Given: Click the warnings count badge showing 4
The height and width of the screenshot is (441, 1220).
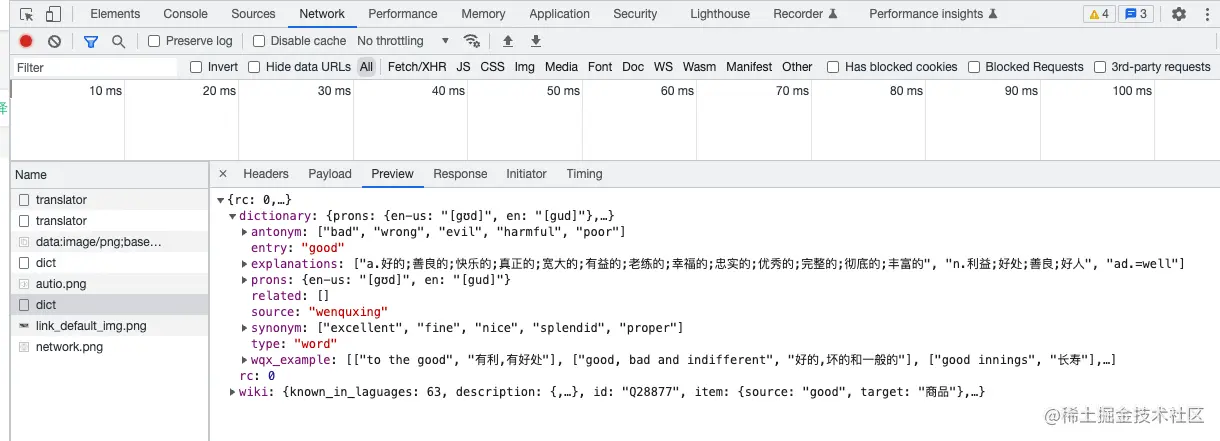Looking at the screenshot, I should [x=1099, y=14].
